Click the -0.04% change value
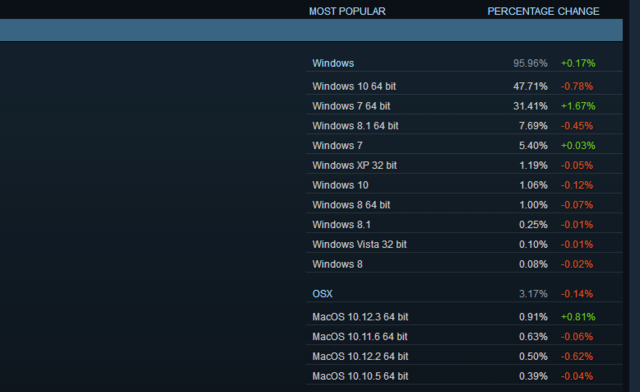 [x=577, y=376]
